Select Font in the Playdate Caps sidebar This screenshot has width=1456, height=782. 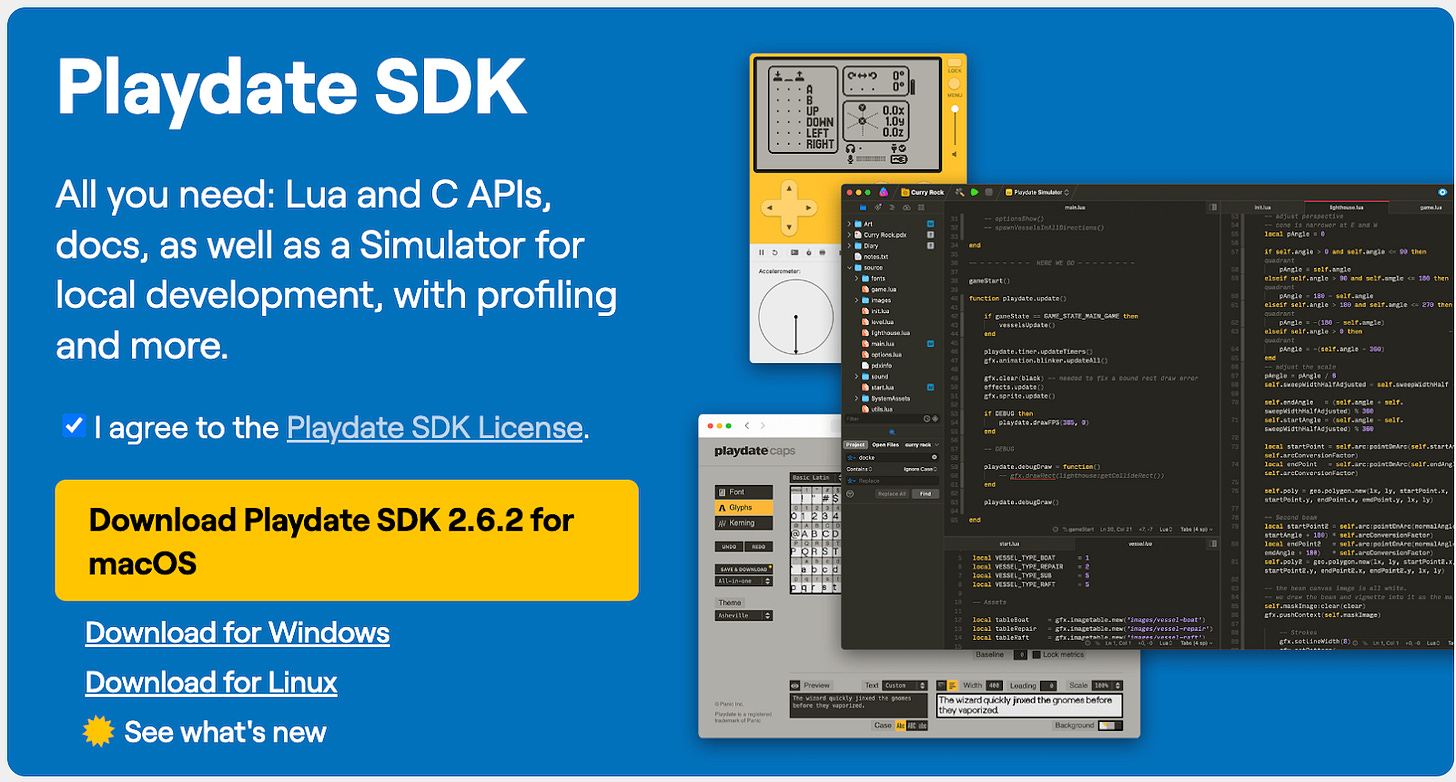pos(744,492)
